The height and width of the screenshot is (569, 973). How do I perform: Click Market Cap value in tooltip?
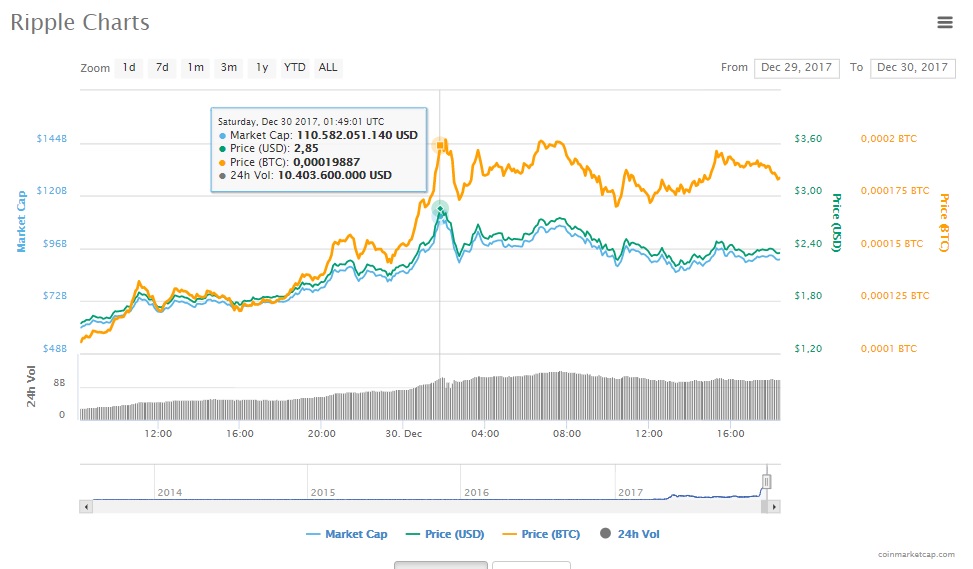[357, 135]
